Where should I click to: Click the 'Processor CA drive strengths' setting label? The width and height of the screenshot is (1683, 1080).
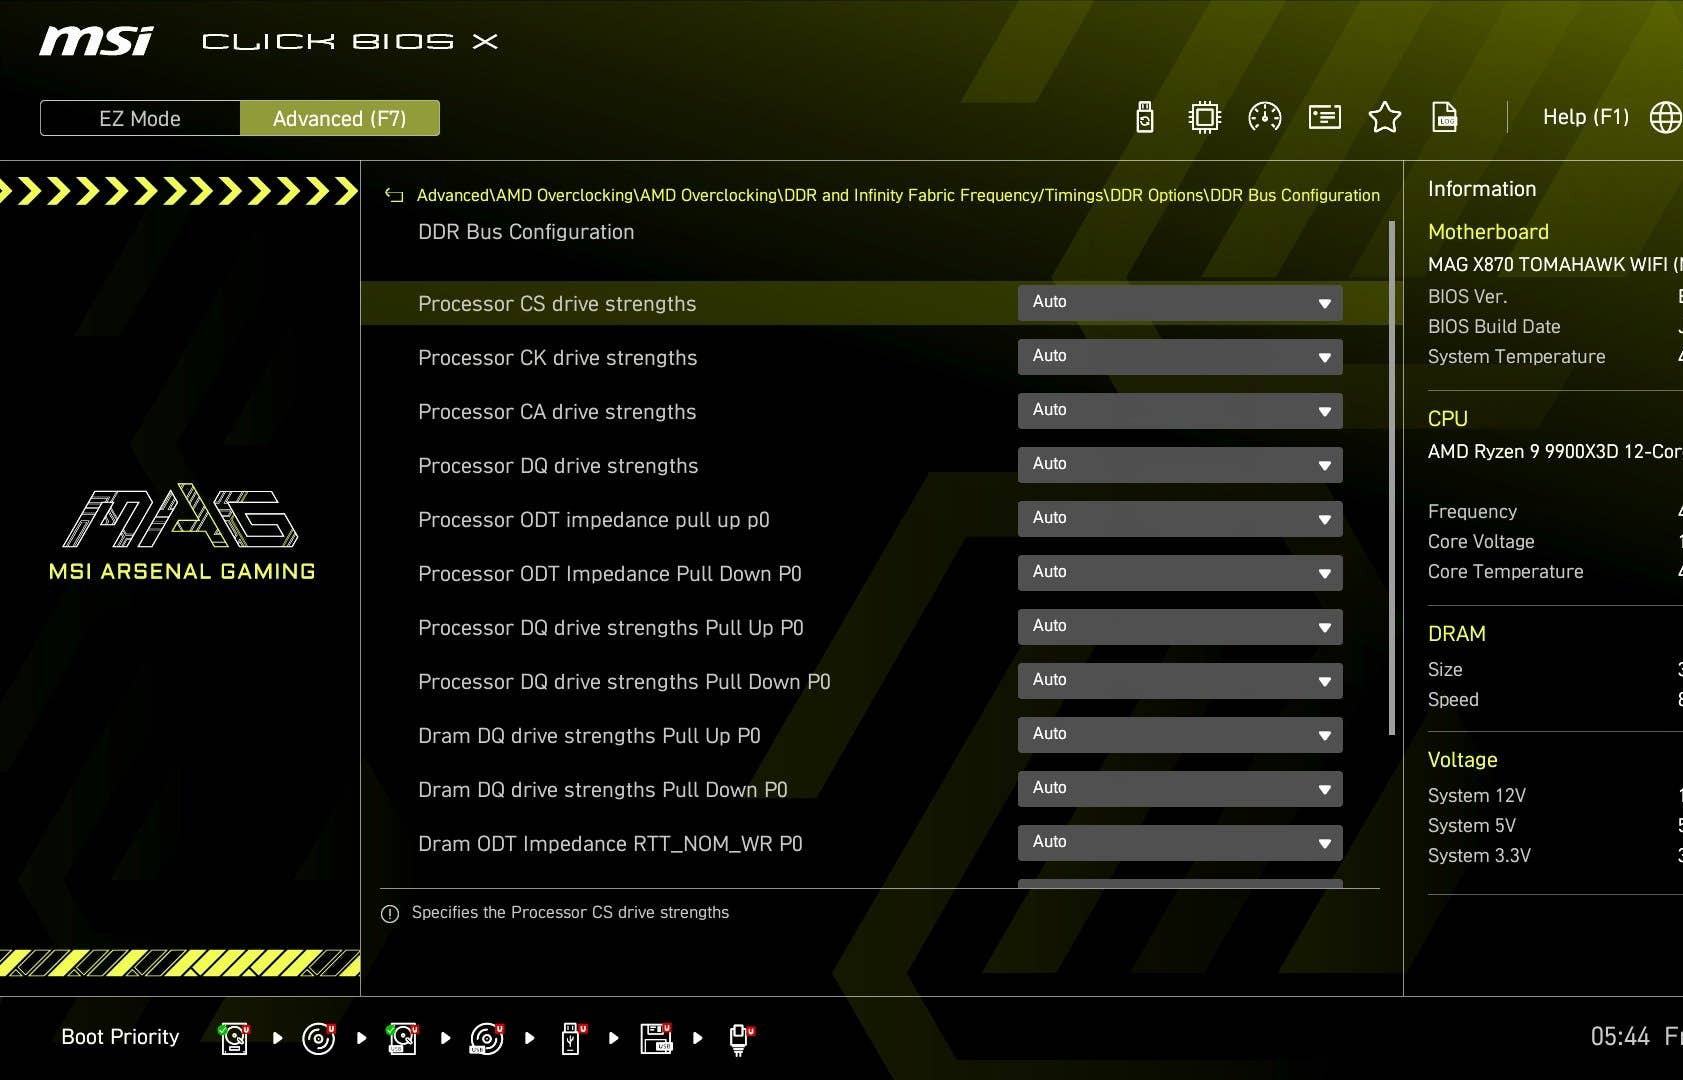pyautogui.click(x=557, y=412)
